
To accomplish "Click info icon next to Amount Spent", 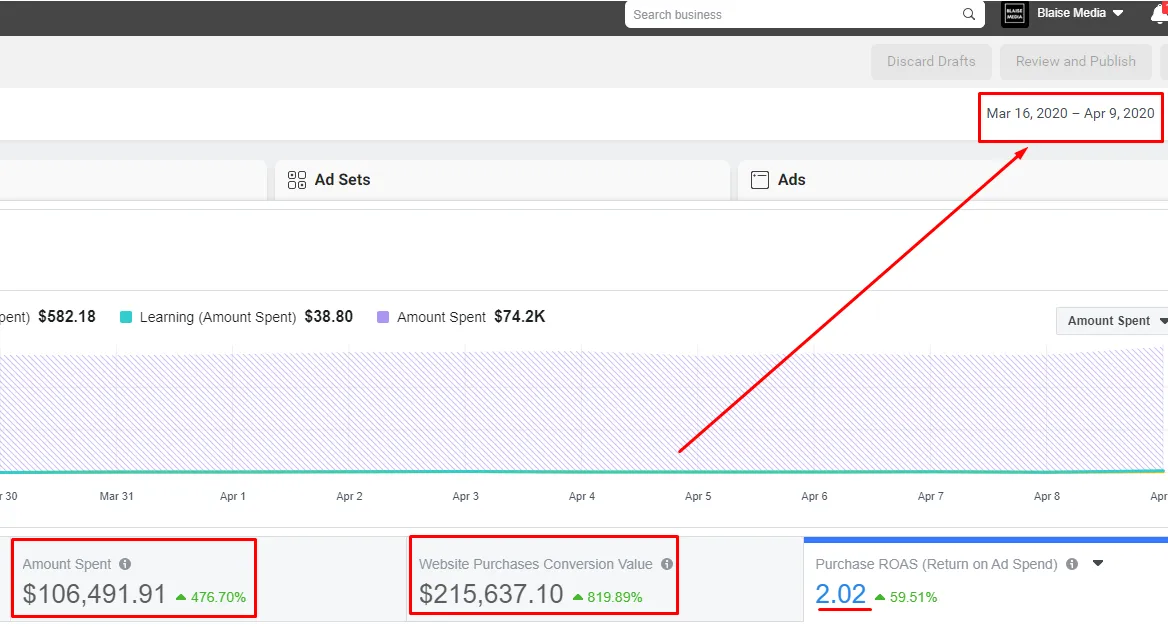I will (x=125, y=564).
